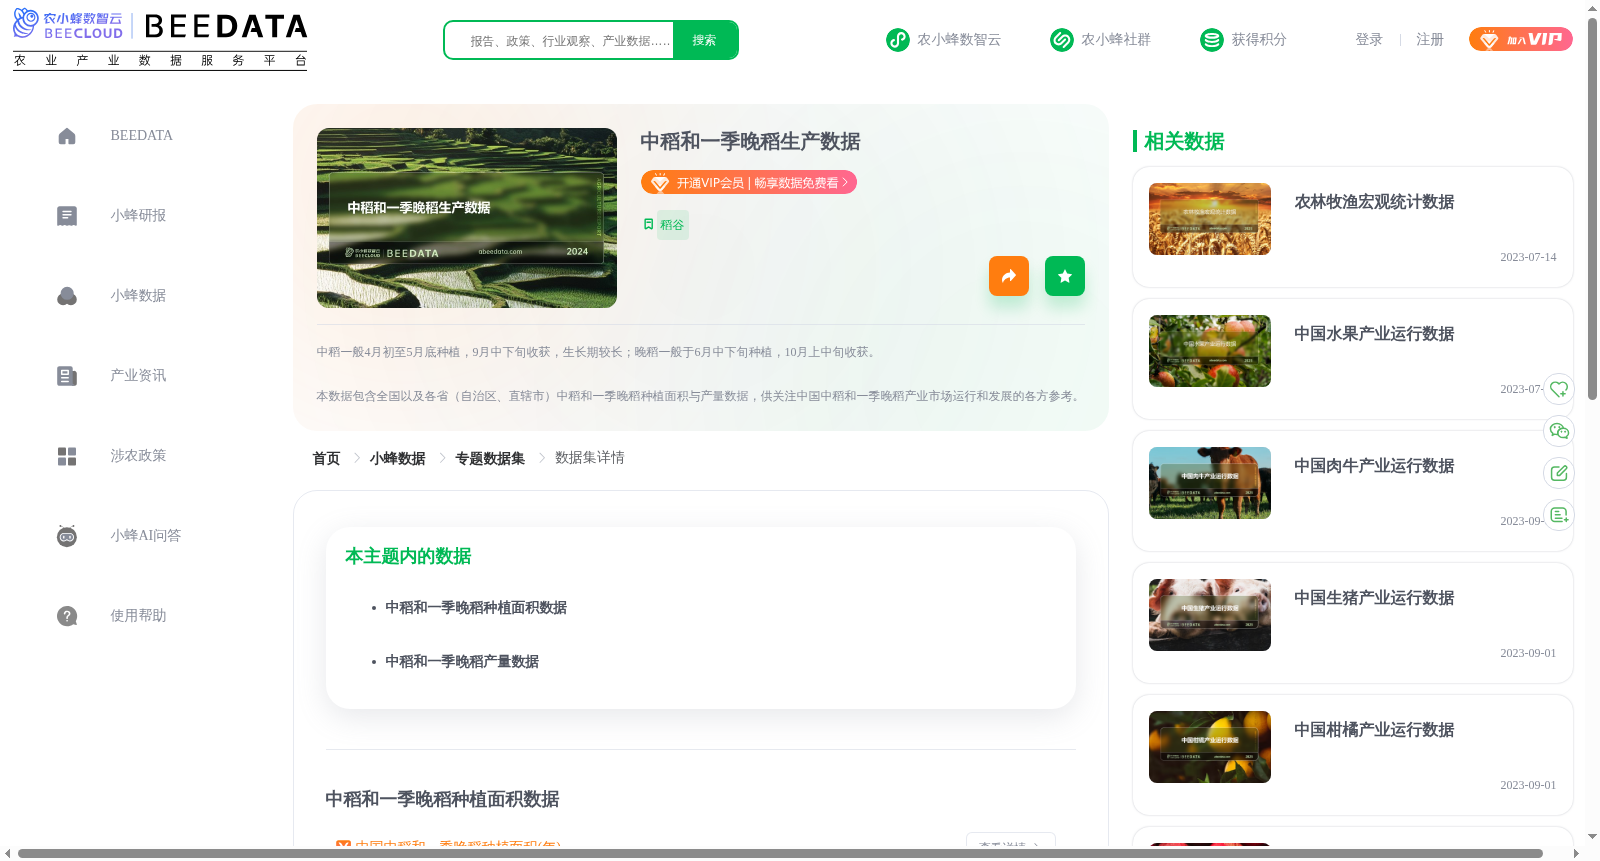Screen dimensions: 1600x861
Task: Open 农林牧渔宏观统计数据 thumbnail
Action: coord(1210,219)
